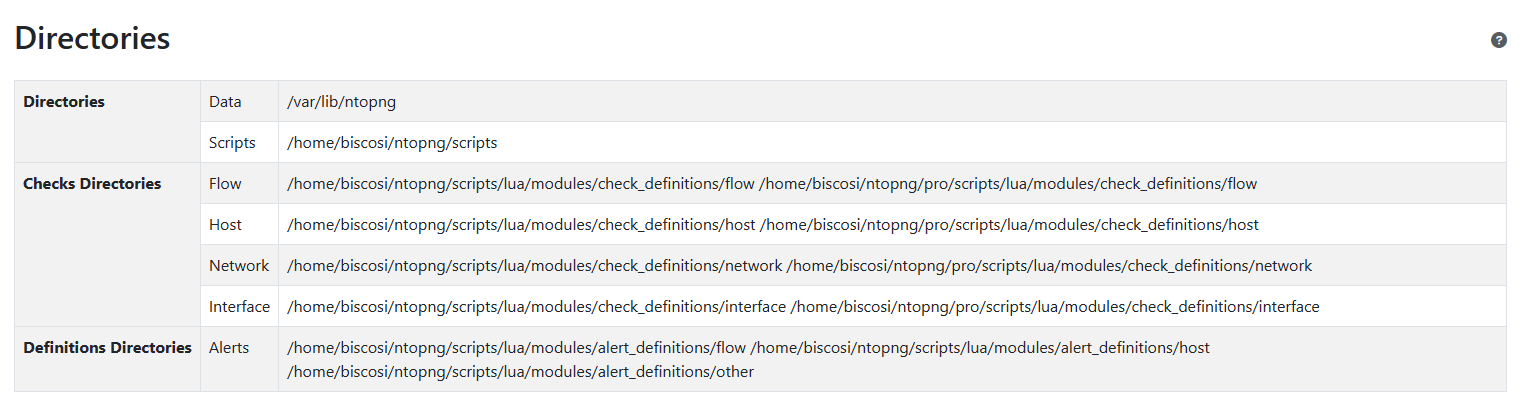Click the alert_definitions/flow path text
Viewport: 1523px width, 409px height.
tap(516, 347)
